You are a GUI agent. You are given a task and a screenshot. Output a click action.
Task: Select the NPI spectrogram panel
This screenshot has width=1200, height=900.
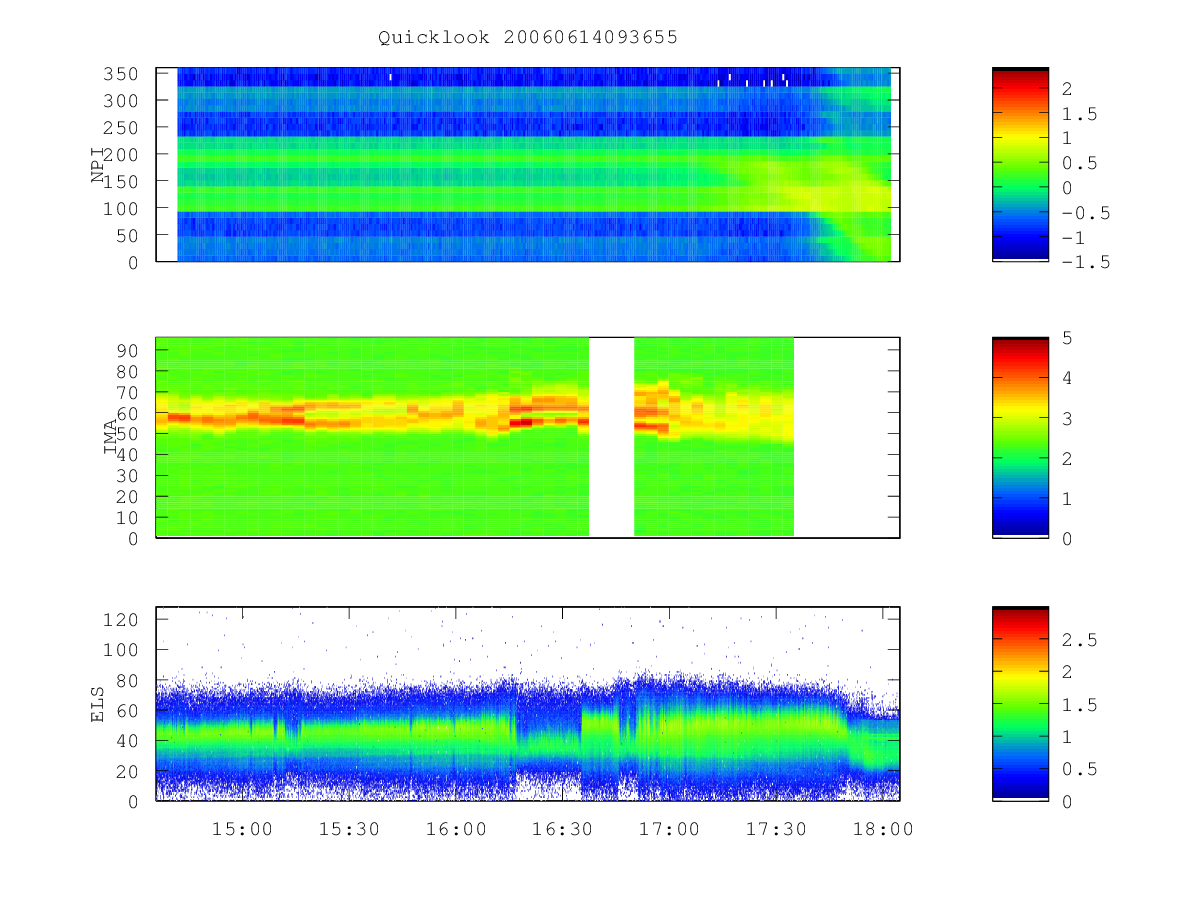528,165
